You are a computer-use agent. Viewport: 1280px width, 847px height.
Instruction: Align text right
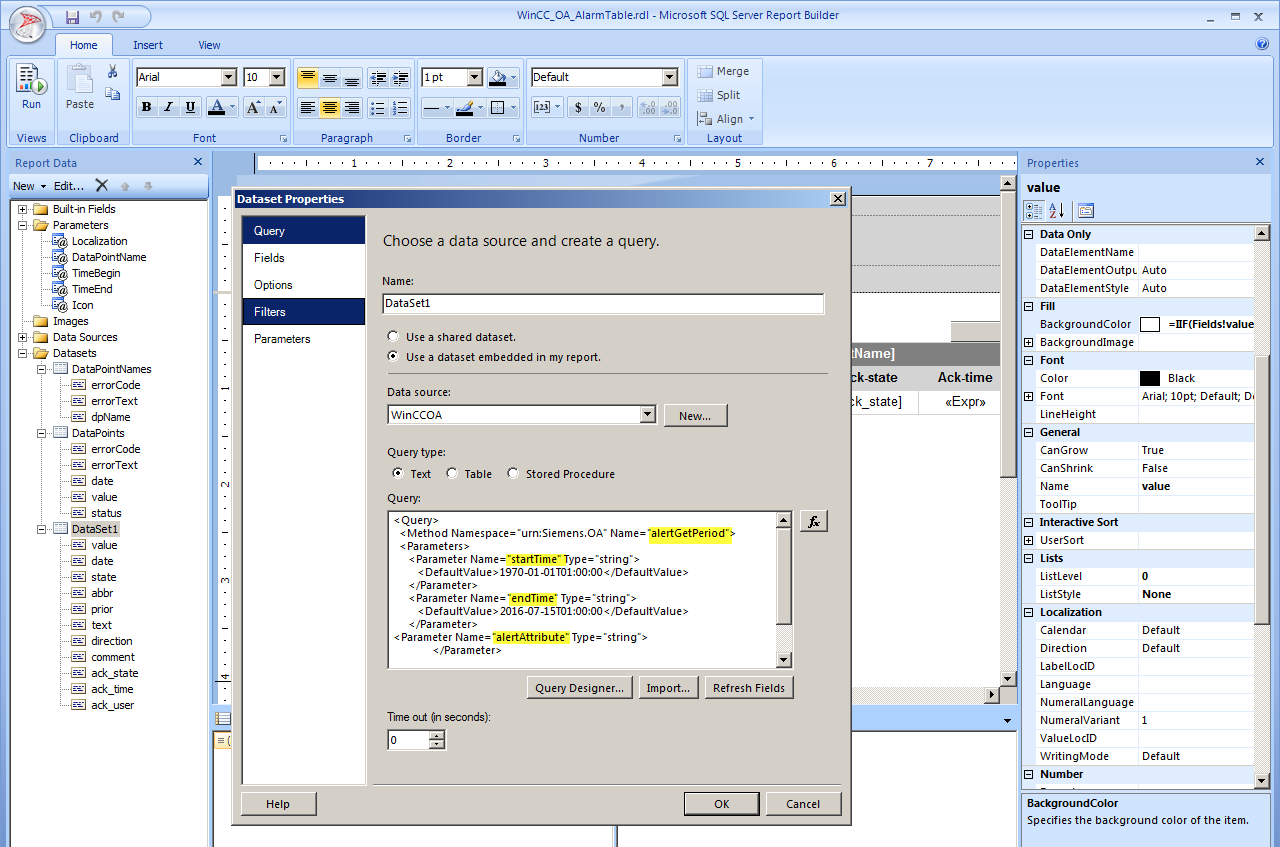tap(352, 108)
